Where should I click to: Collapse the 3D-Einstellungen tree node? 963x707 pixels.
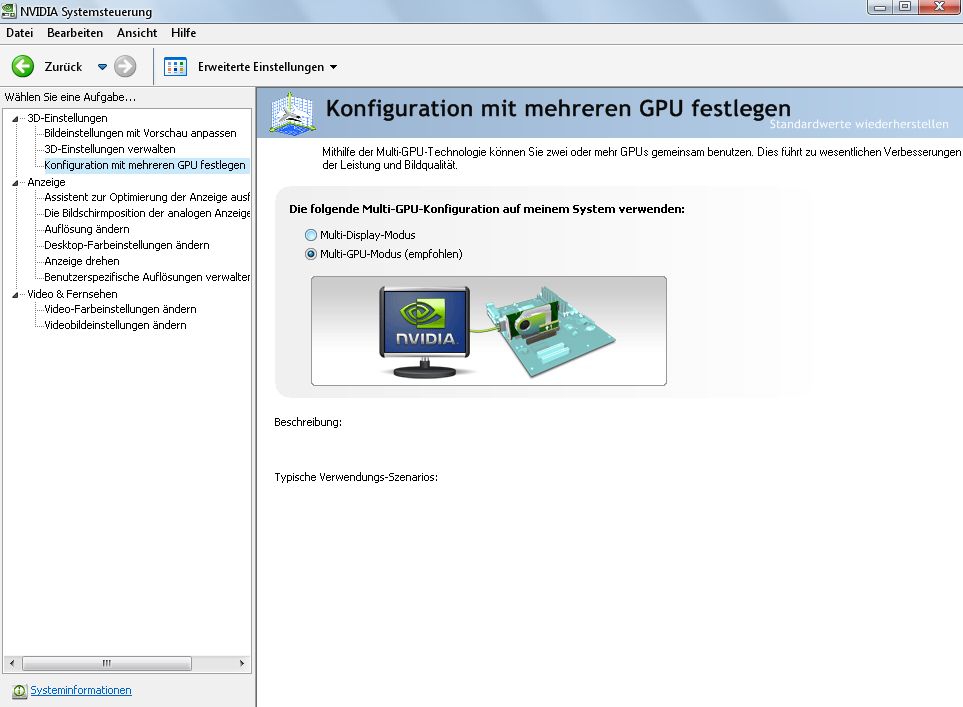click(15, 119)
